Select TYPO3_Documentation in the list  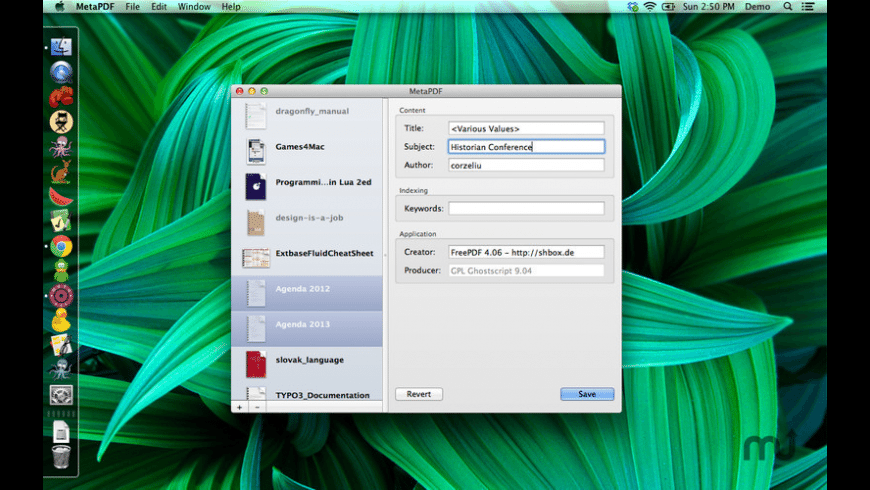[x=307, y=392]
